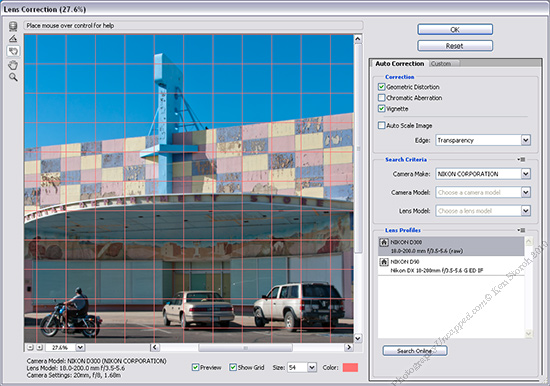Viewport: 550px width, 386px height.
Task: Click the grid Size value 54 field
Action: coord(297,367)
